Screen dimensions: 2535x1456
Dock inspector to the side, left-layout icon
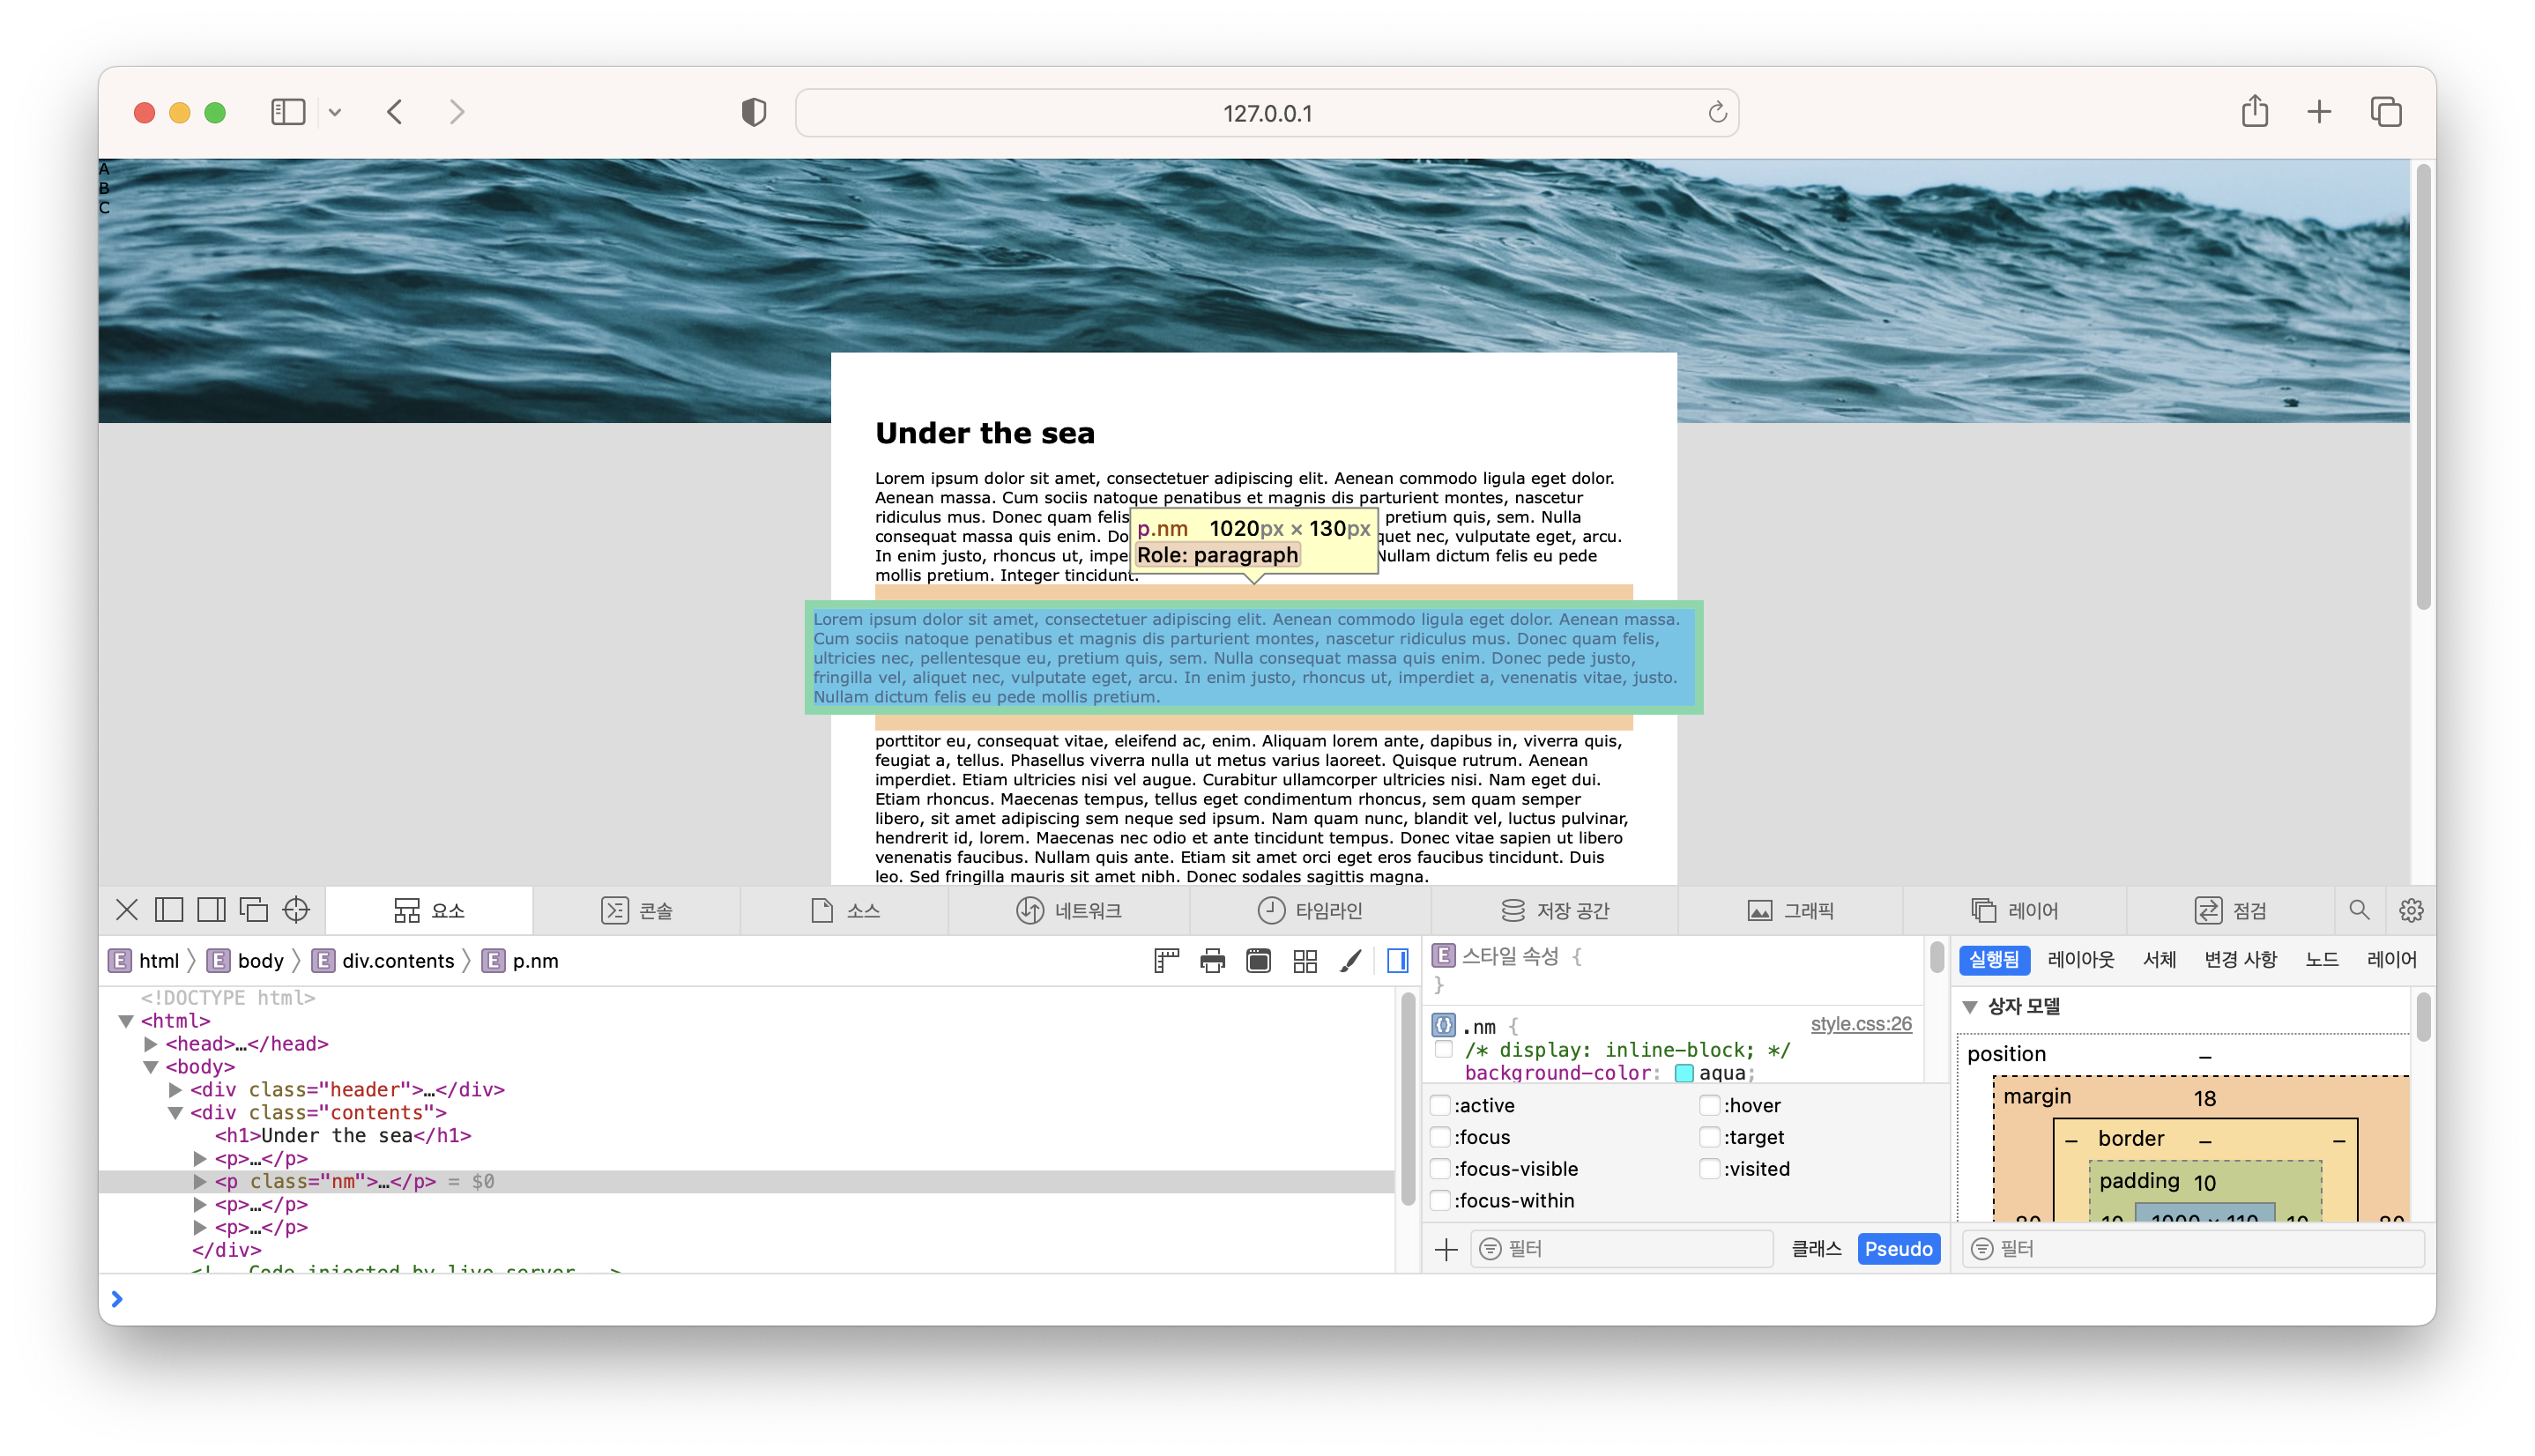click(x=169, y=910)
